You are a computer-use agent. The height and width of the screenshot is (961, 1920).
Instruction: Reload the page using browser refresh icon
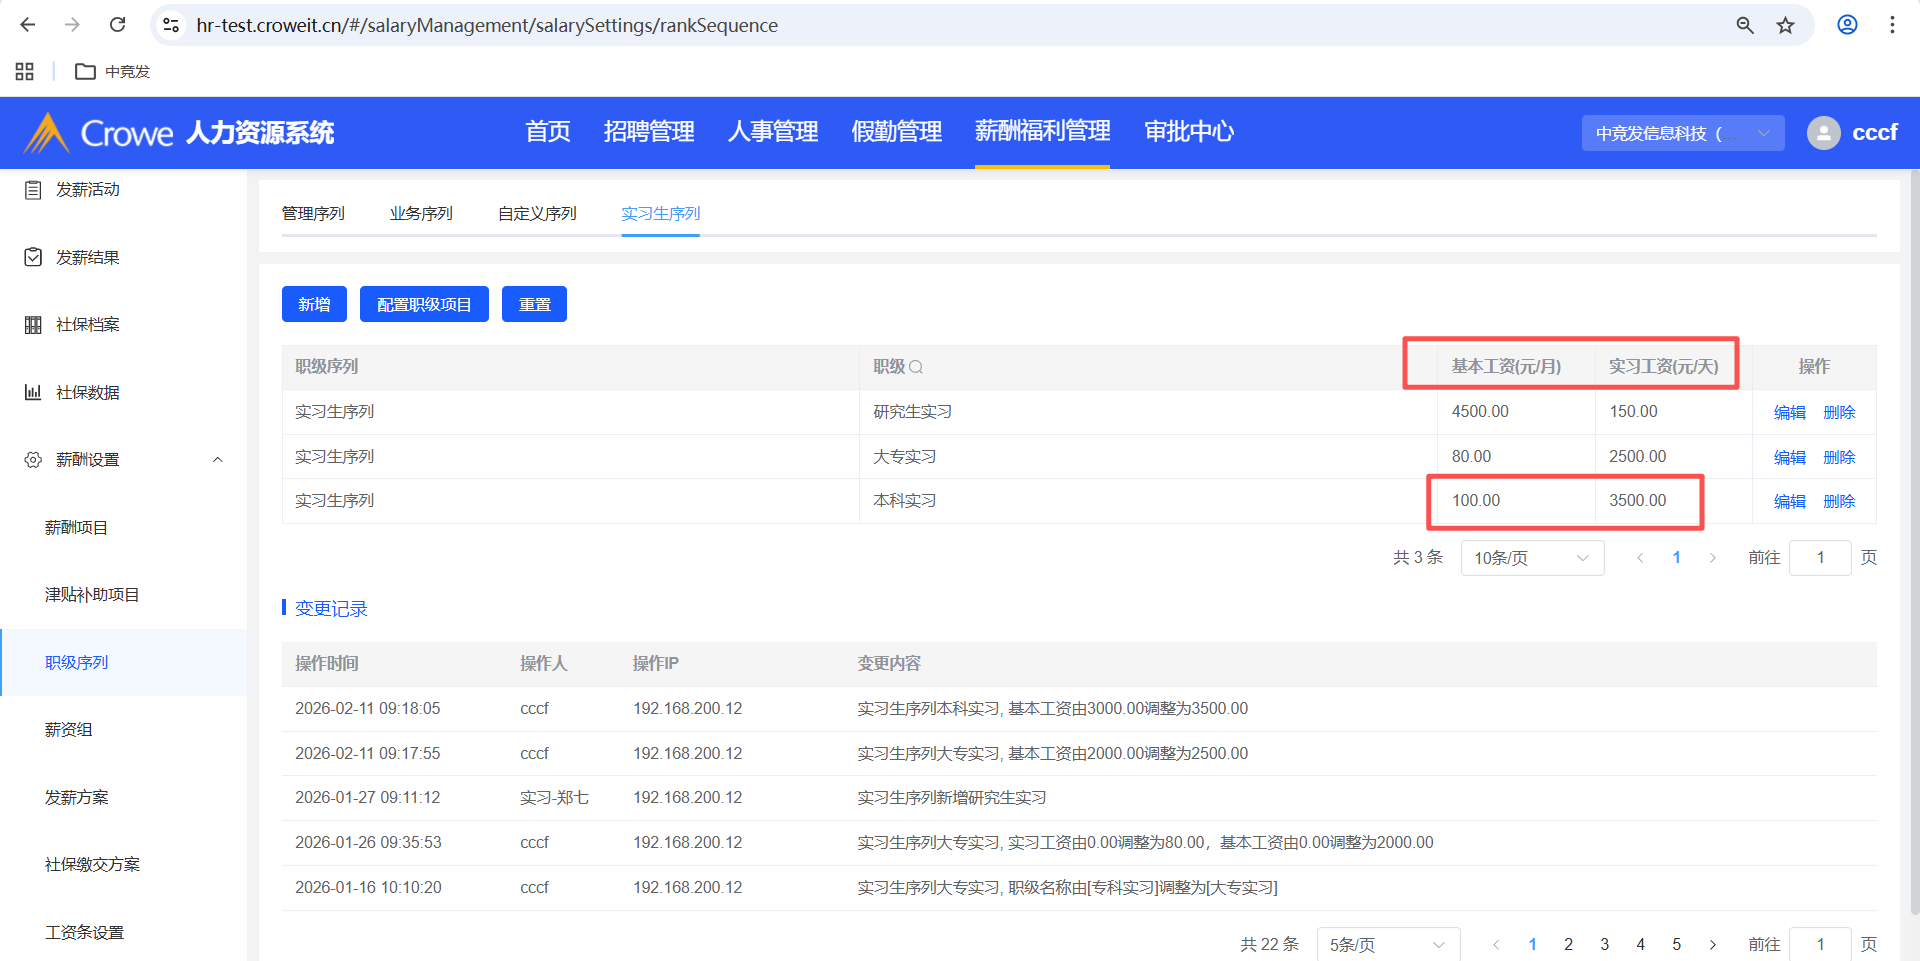pos(117,25)
